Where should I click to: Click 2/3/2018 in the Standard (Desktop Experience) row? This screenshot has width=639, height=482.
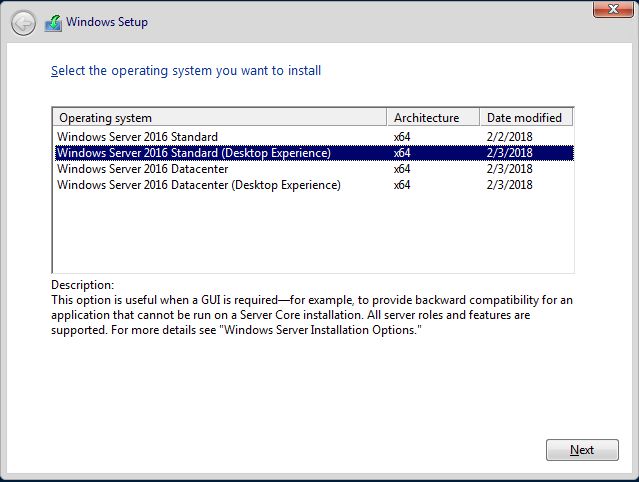[509, 153]
